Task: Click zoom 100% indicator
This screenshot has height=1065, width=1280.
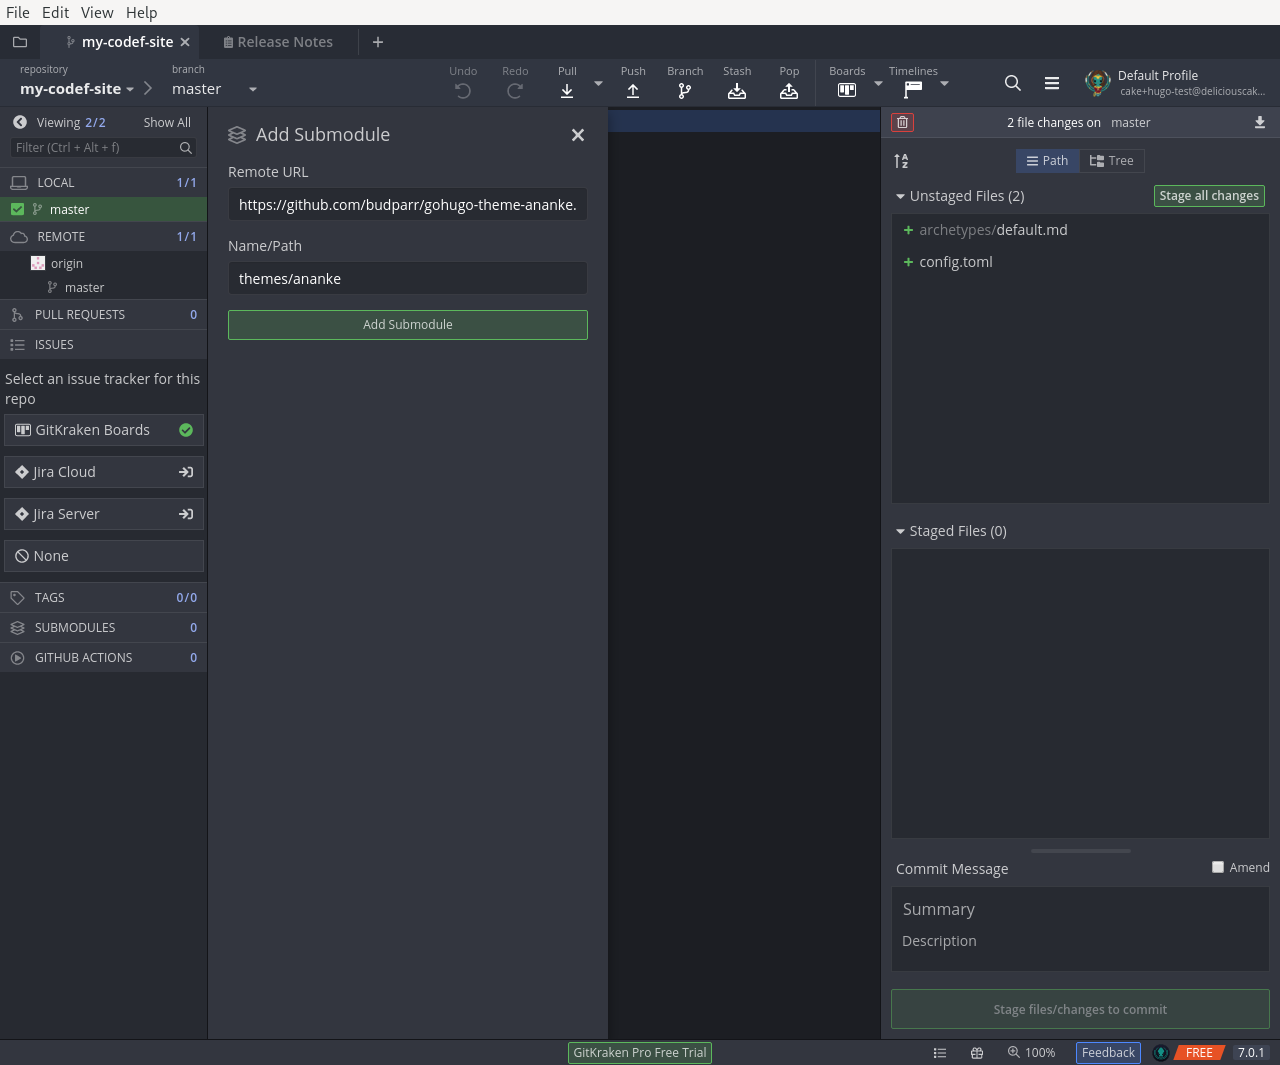Action: pos(1031,1053)
